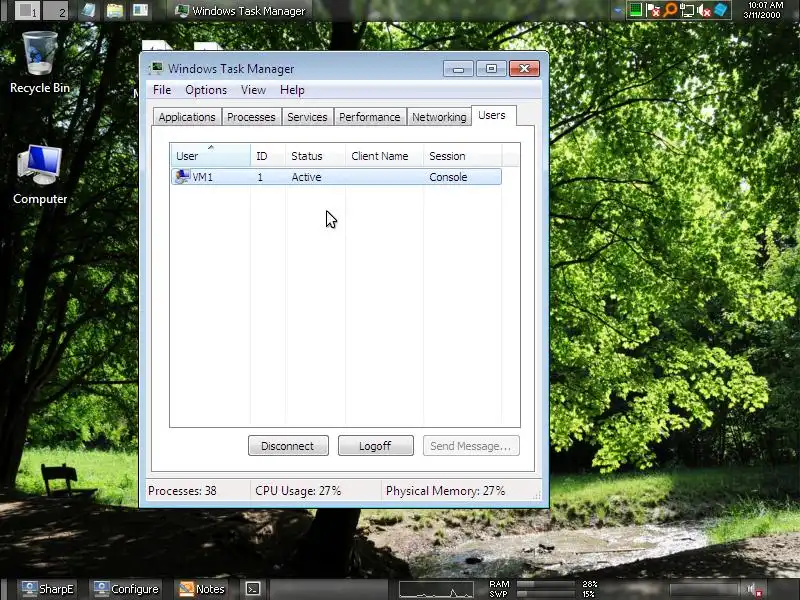Click the RAM usage bar
Screen dimensions: 800x600
coord(547,584)
